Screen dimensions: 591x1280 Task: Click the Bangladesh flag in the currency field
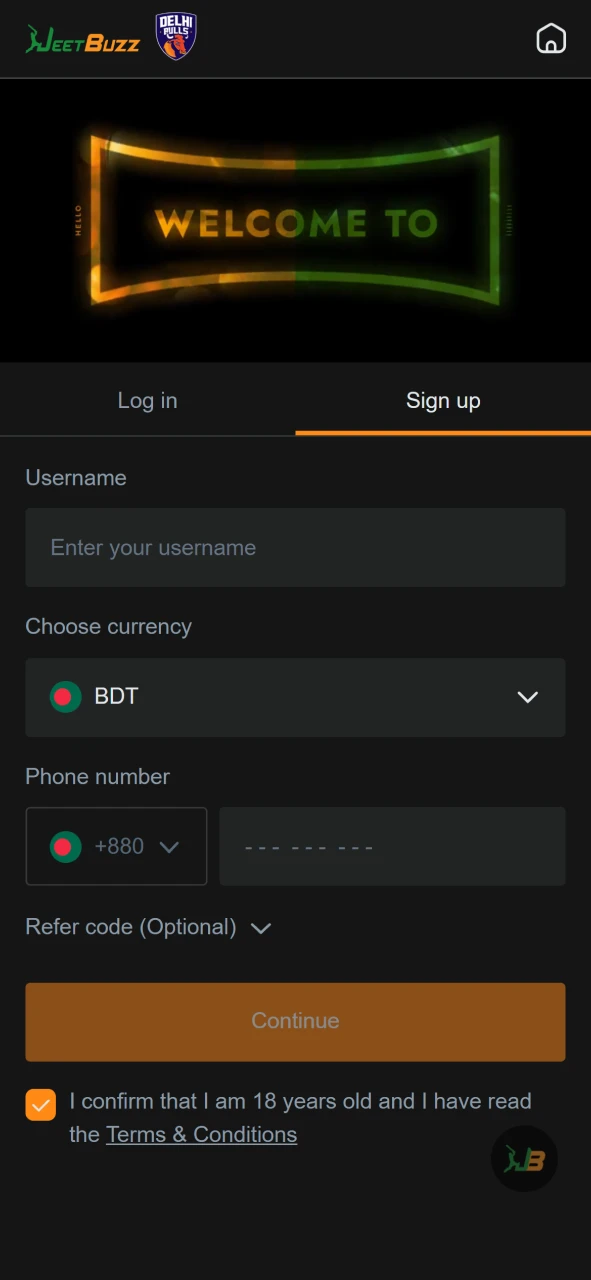click(64, 696)
